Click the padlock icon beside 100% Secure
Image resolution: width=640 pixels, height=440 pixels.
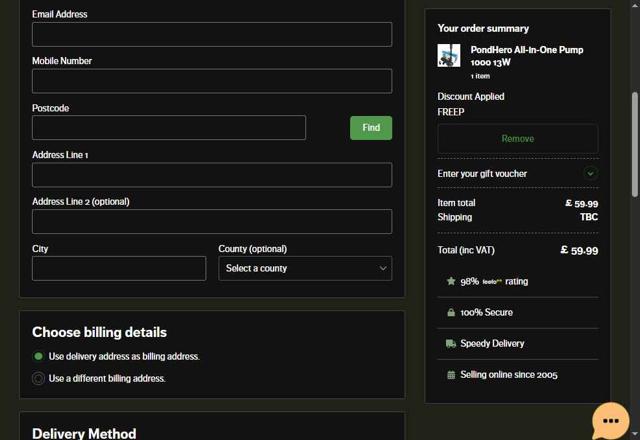click(x=451, y=312)
